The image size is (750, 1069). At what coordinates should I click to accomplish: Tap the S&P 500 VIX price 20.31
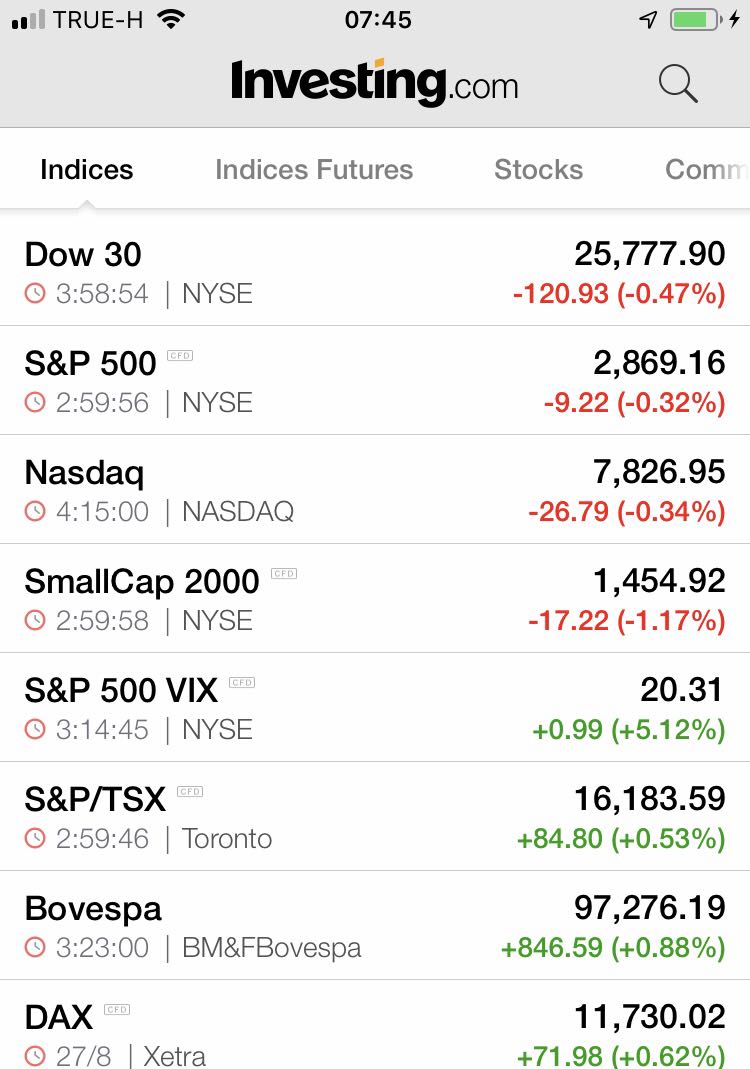(682, 689)
